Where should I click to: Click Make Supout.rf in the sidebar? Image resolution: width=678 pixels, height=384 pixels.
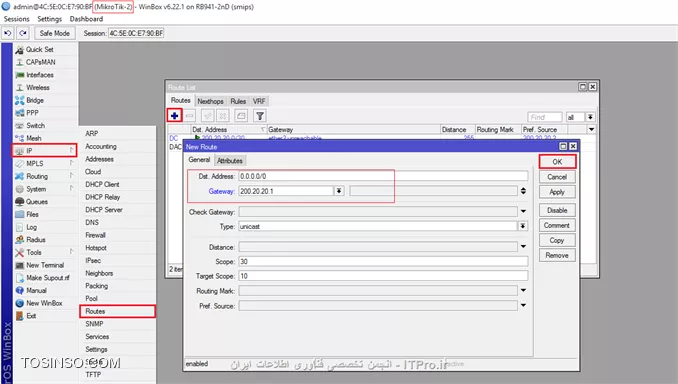[45, 278]
